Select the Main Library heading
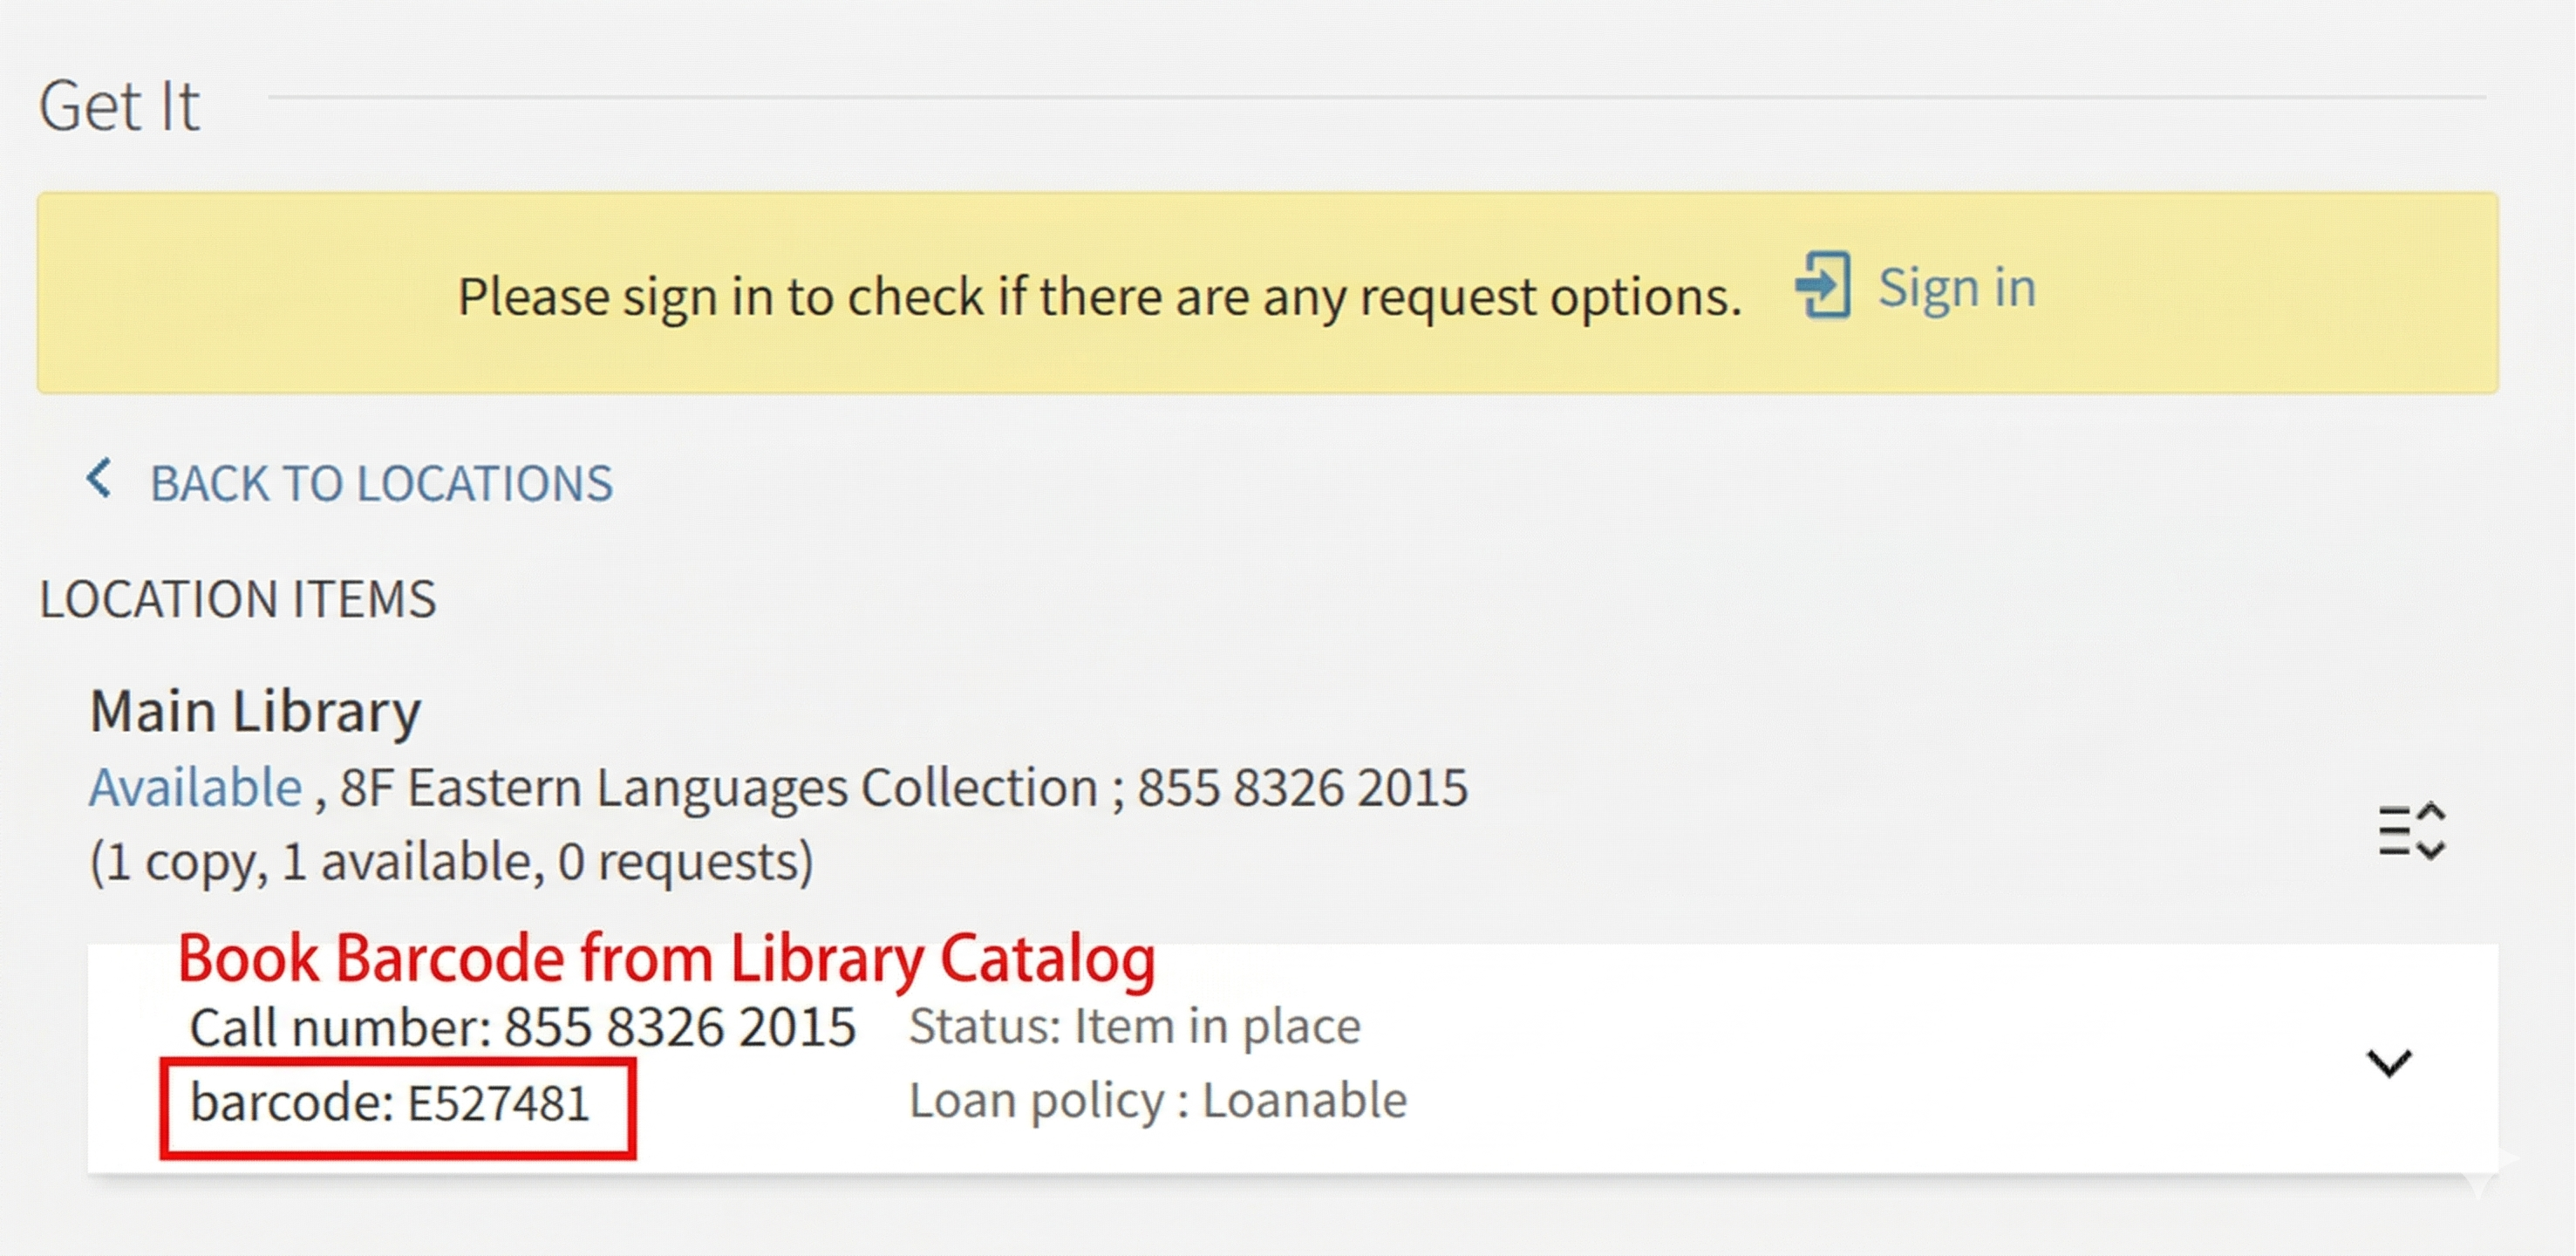The width and height of the screenshot is (2576, 1256). (x=255, y=711)
